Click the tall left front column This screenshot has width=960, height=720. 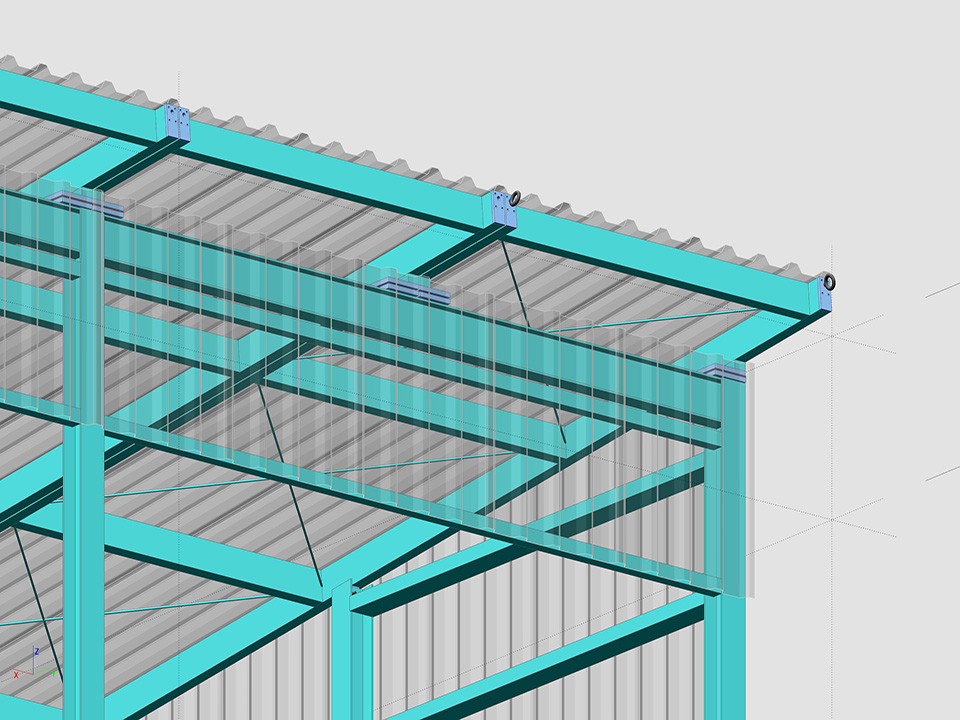[x=83, y=560]
